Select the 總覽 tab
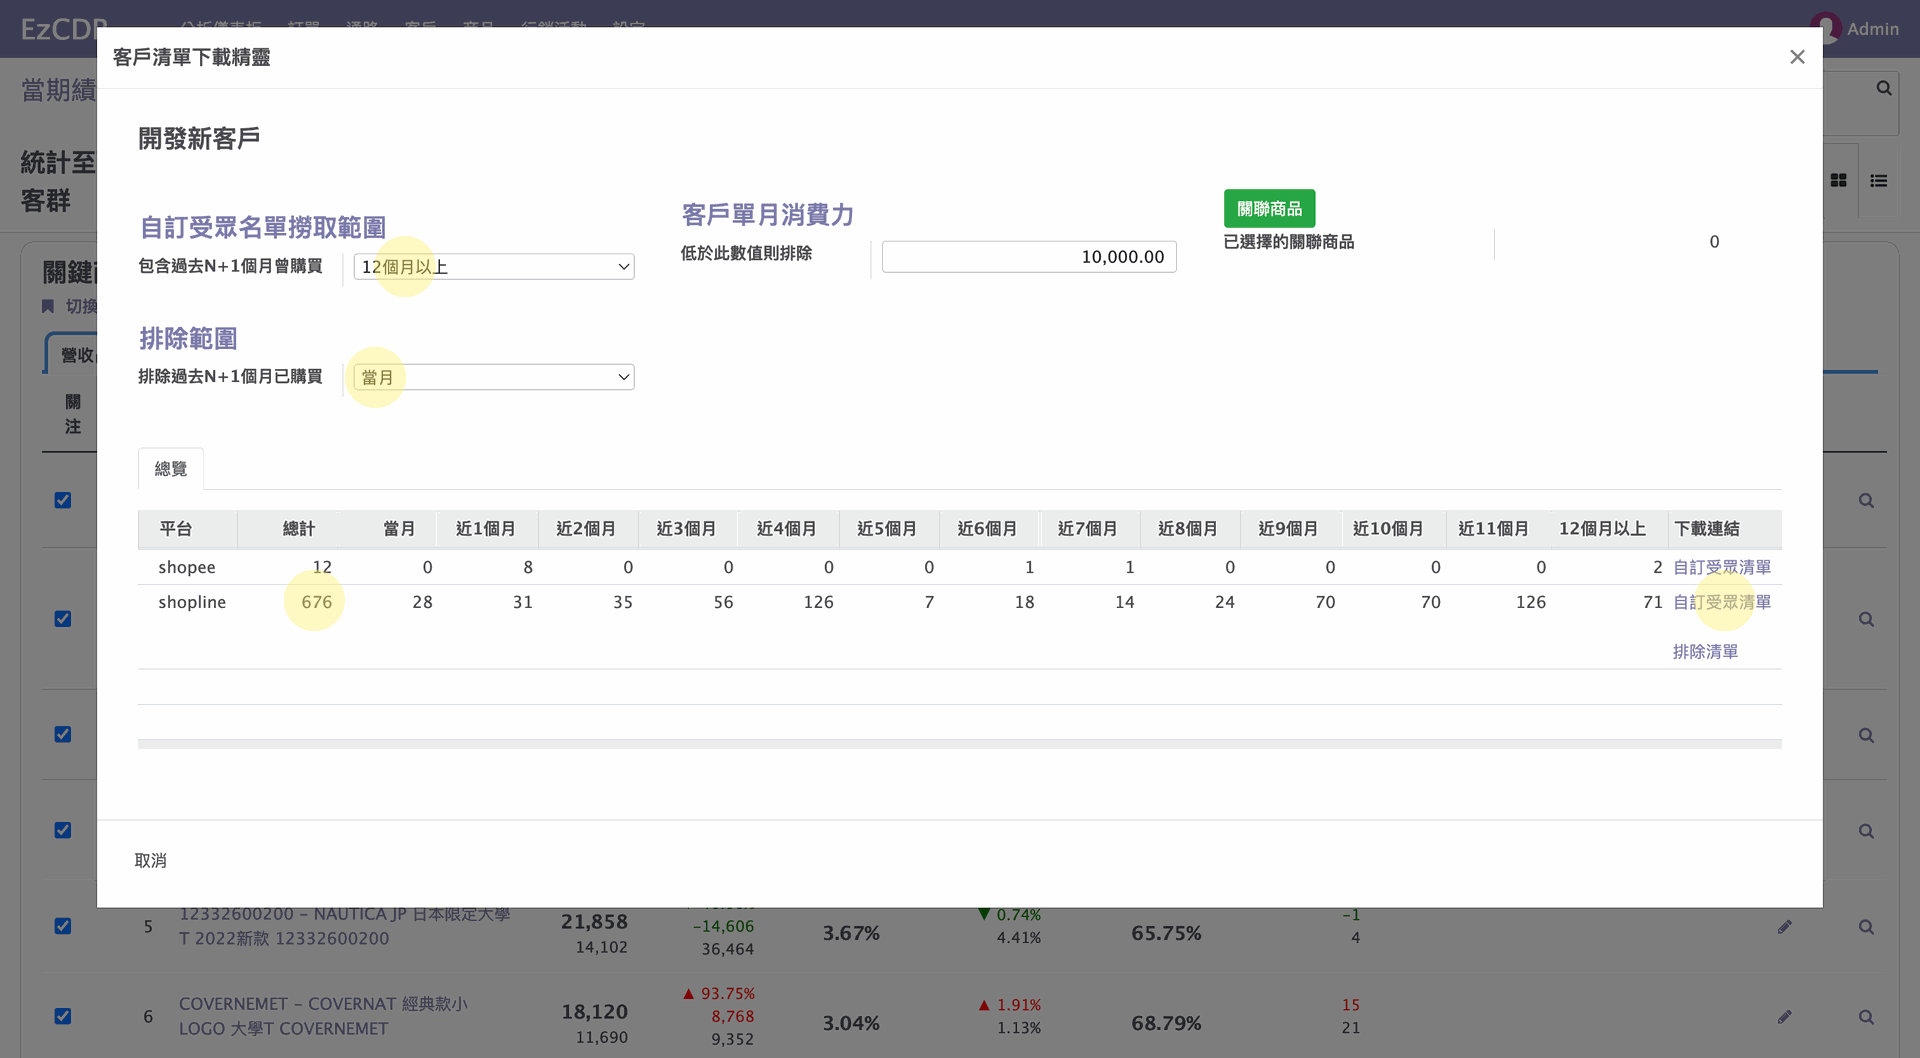 coord(171,469)
